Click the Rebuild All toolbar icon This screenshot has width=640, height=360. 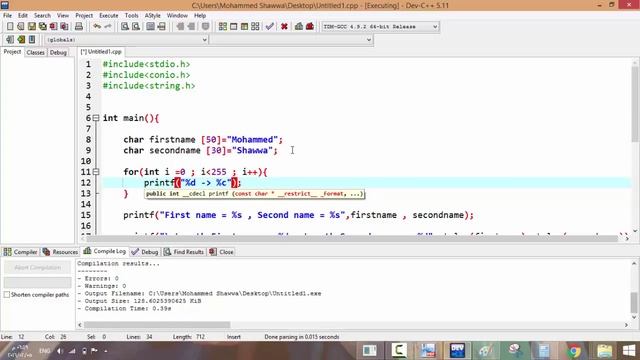(255, 27)
